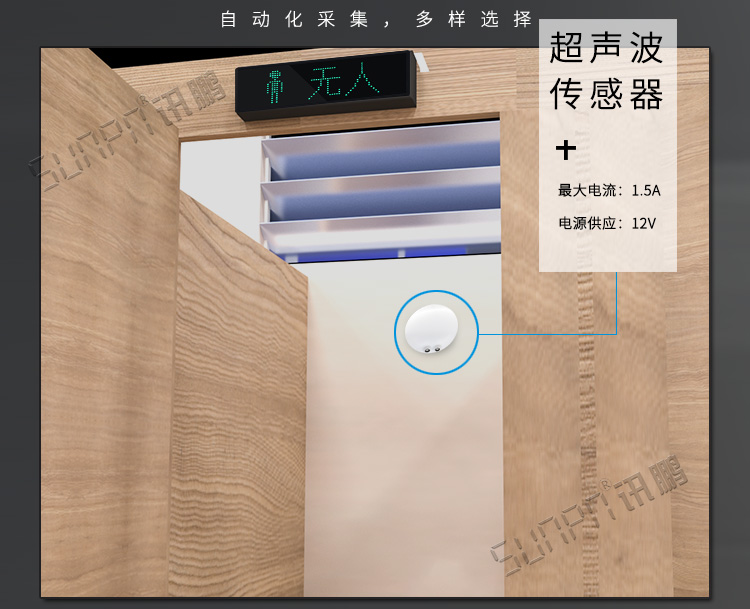The height and width of the screenshot is (609, 750).
Task: Select the 电源供应：12V specification line
Action: (x=607, y=223)
